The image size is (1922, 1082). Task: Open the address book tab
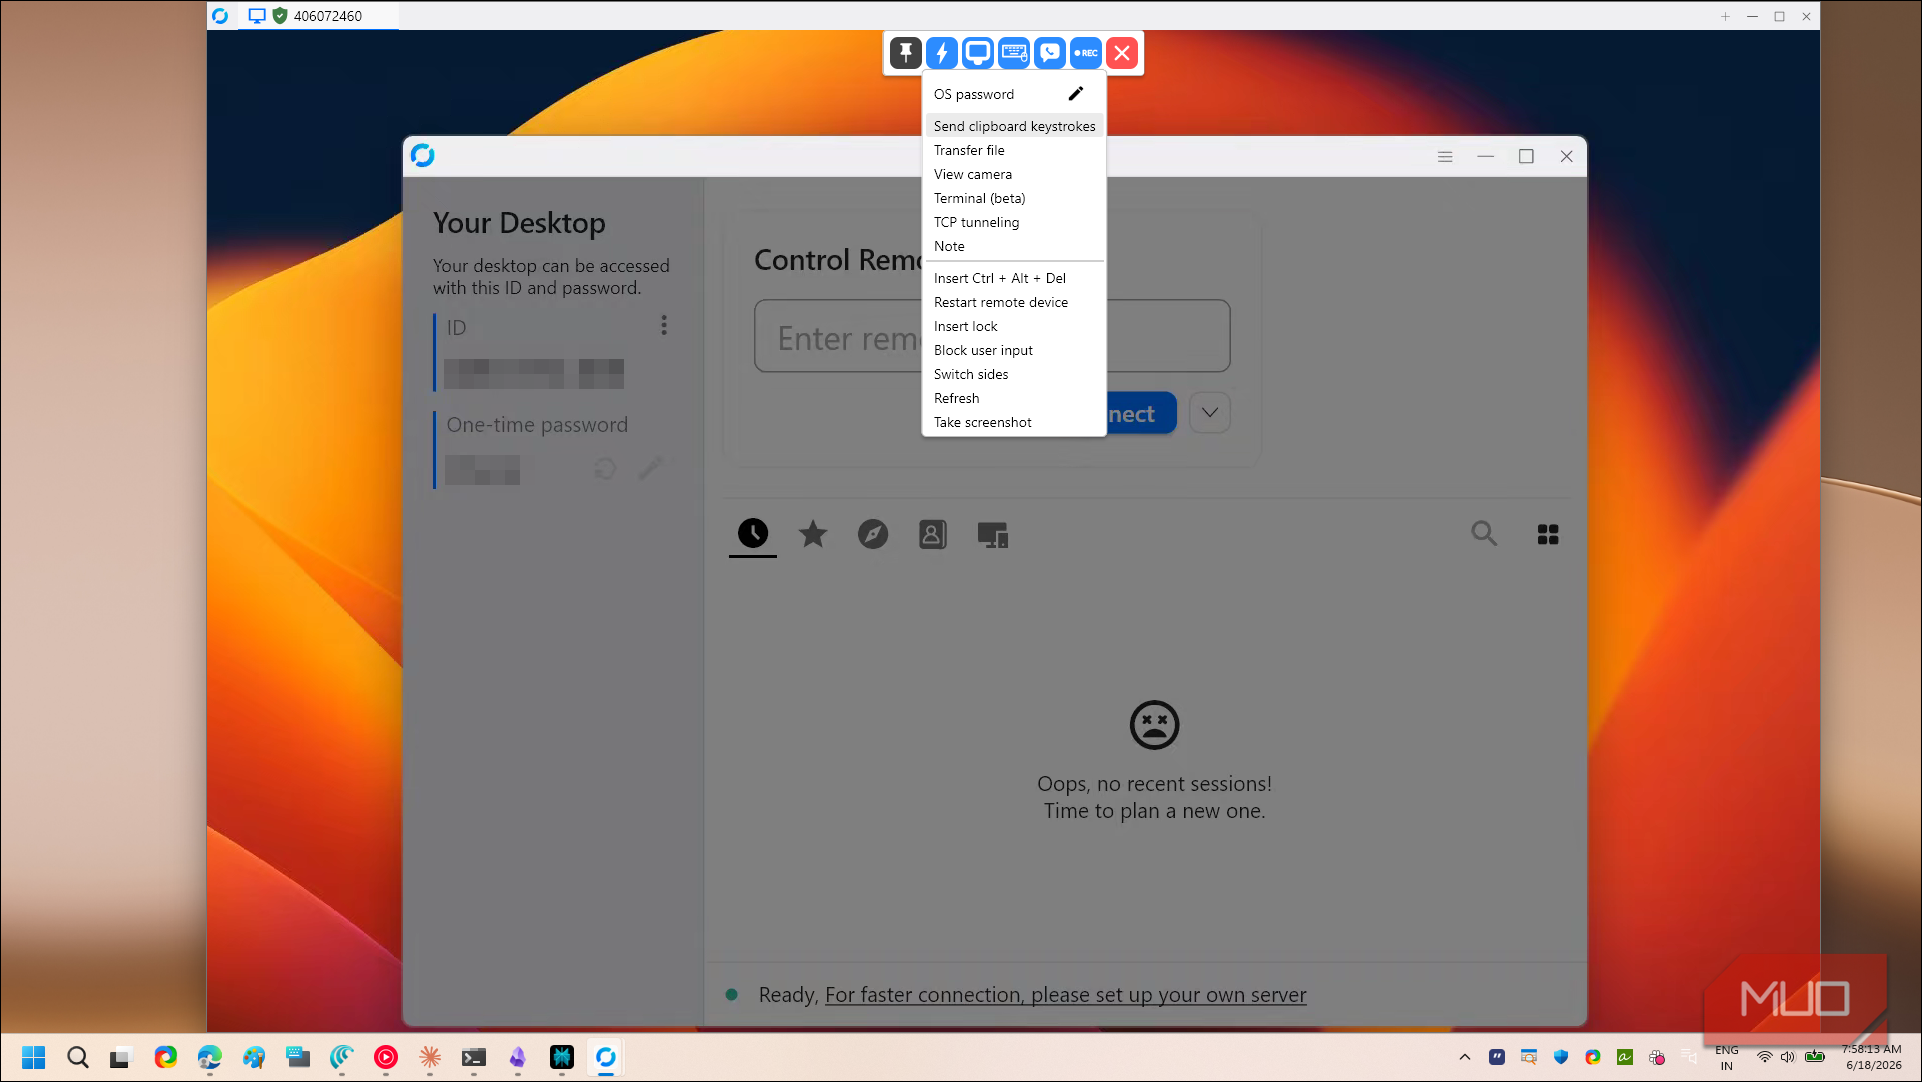(932, 534)
